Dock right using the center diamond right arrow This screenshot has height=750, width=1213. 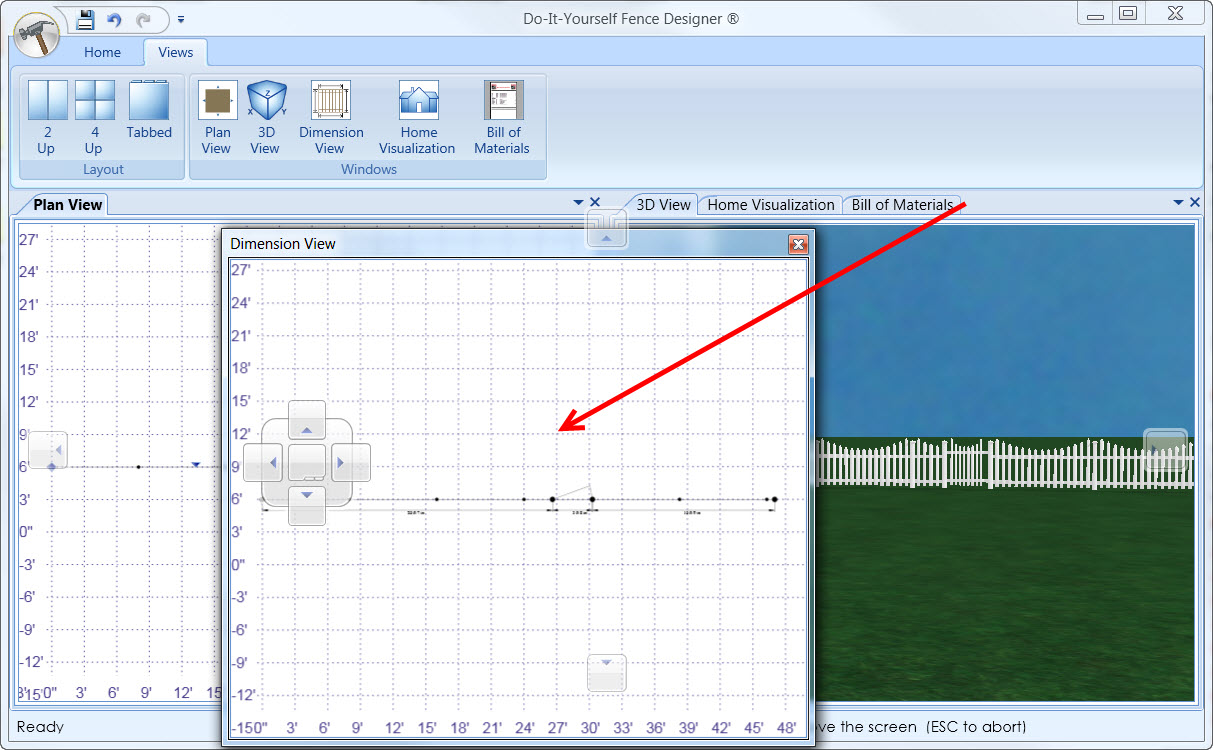351,462
